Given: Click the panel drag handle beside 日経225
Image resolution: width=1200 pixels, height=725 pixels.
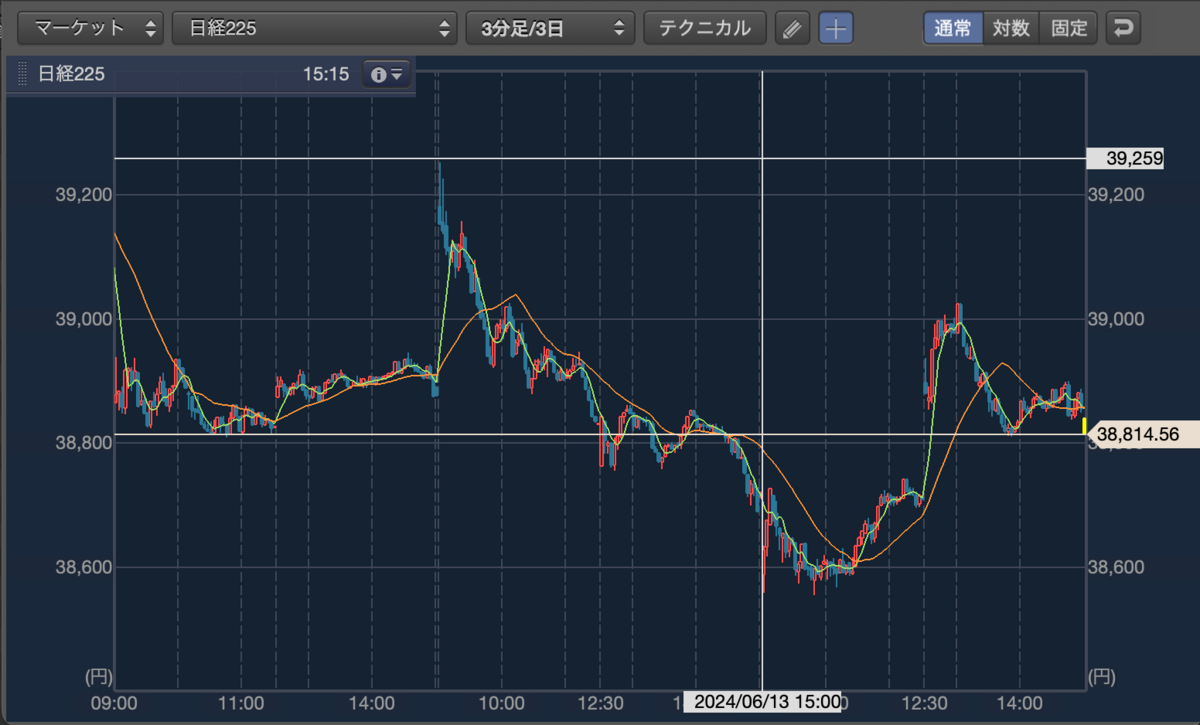Looking at the screenshot, I should point(20,74).
